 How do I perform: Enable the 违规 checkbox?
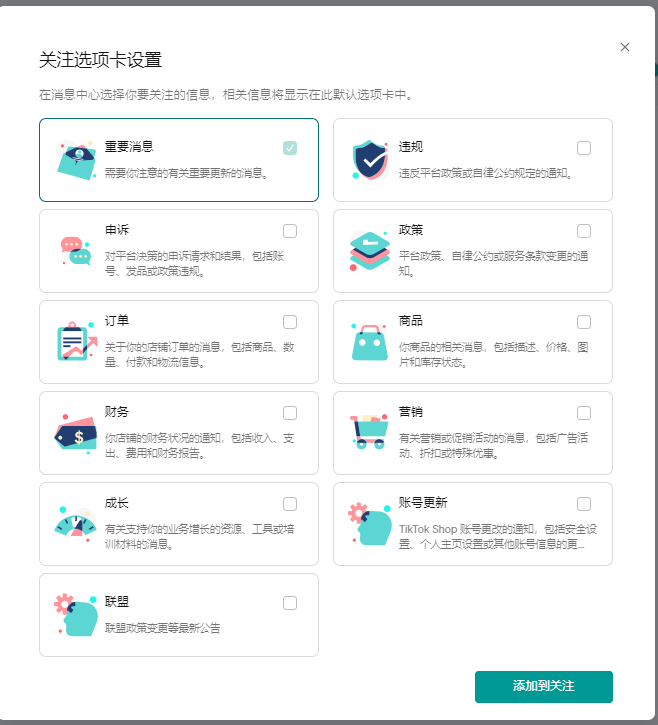point(584,148)
